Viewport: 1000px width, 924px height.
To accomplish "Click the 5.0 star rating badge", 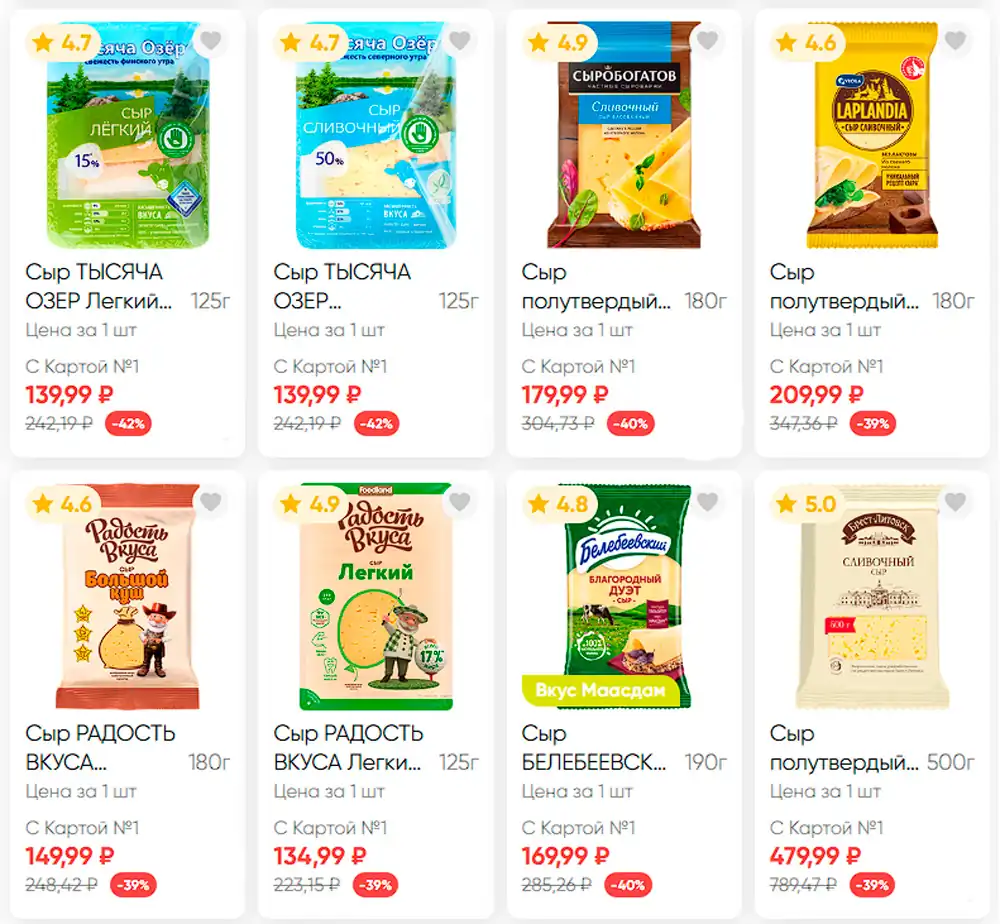I will tap(808, 504).
